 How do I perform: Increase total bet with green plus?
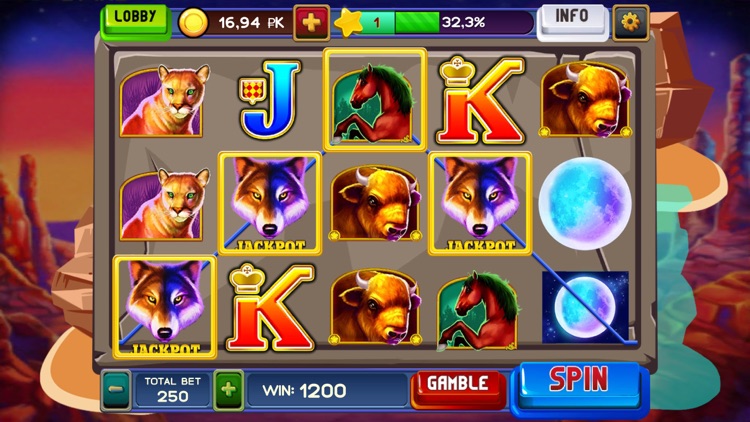229,390
